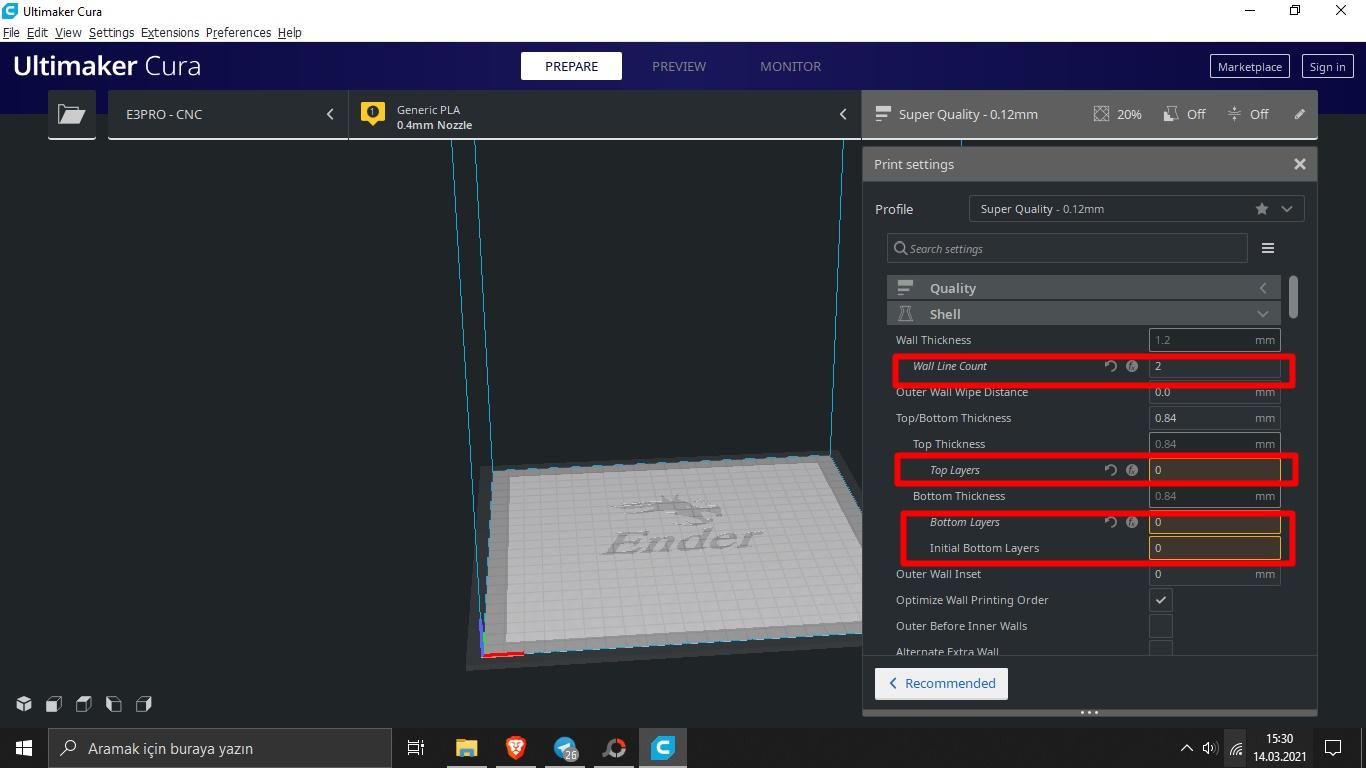The height and width of the screenshot is (768, 1366).
Task: Open Telegram from taskbar
Action: pos(566,748)
